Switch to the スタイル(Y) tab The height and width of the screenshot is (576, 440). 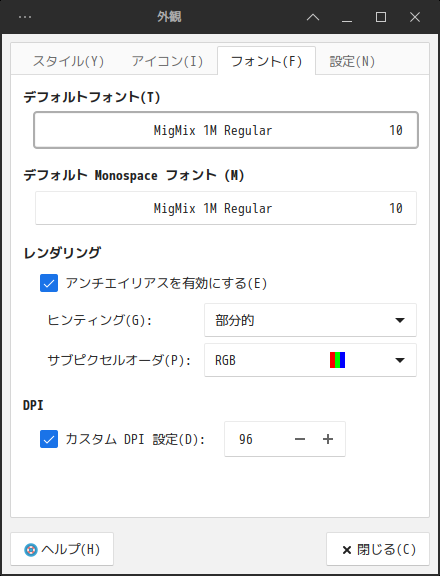click(69, 61)
